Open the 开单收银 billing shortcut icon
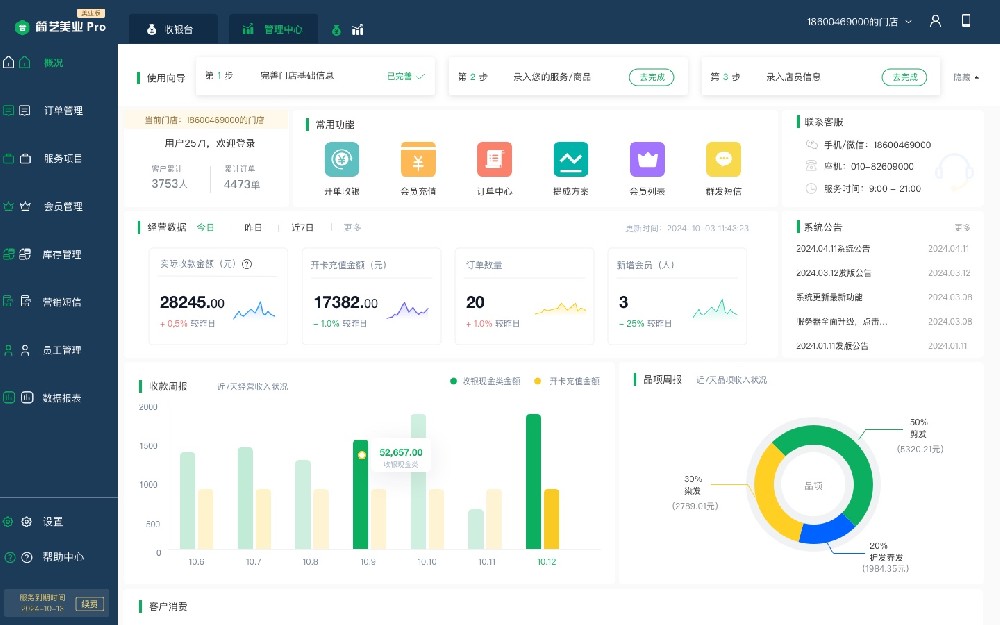 342,160
